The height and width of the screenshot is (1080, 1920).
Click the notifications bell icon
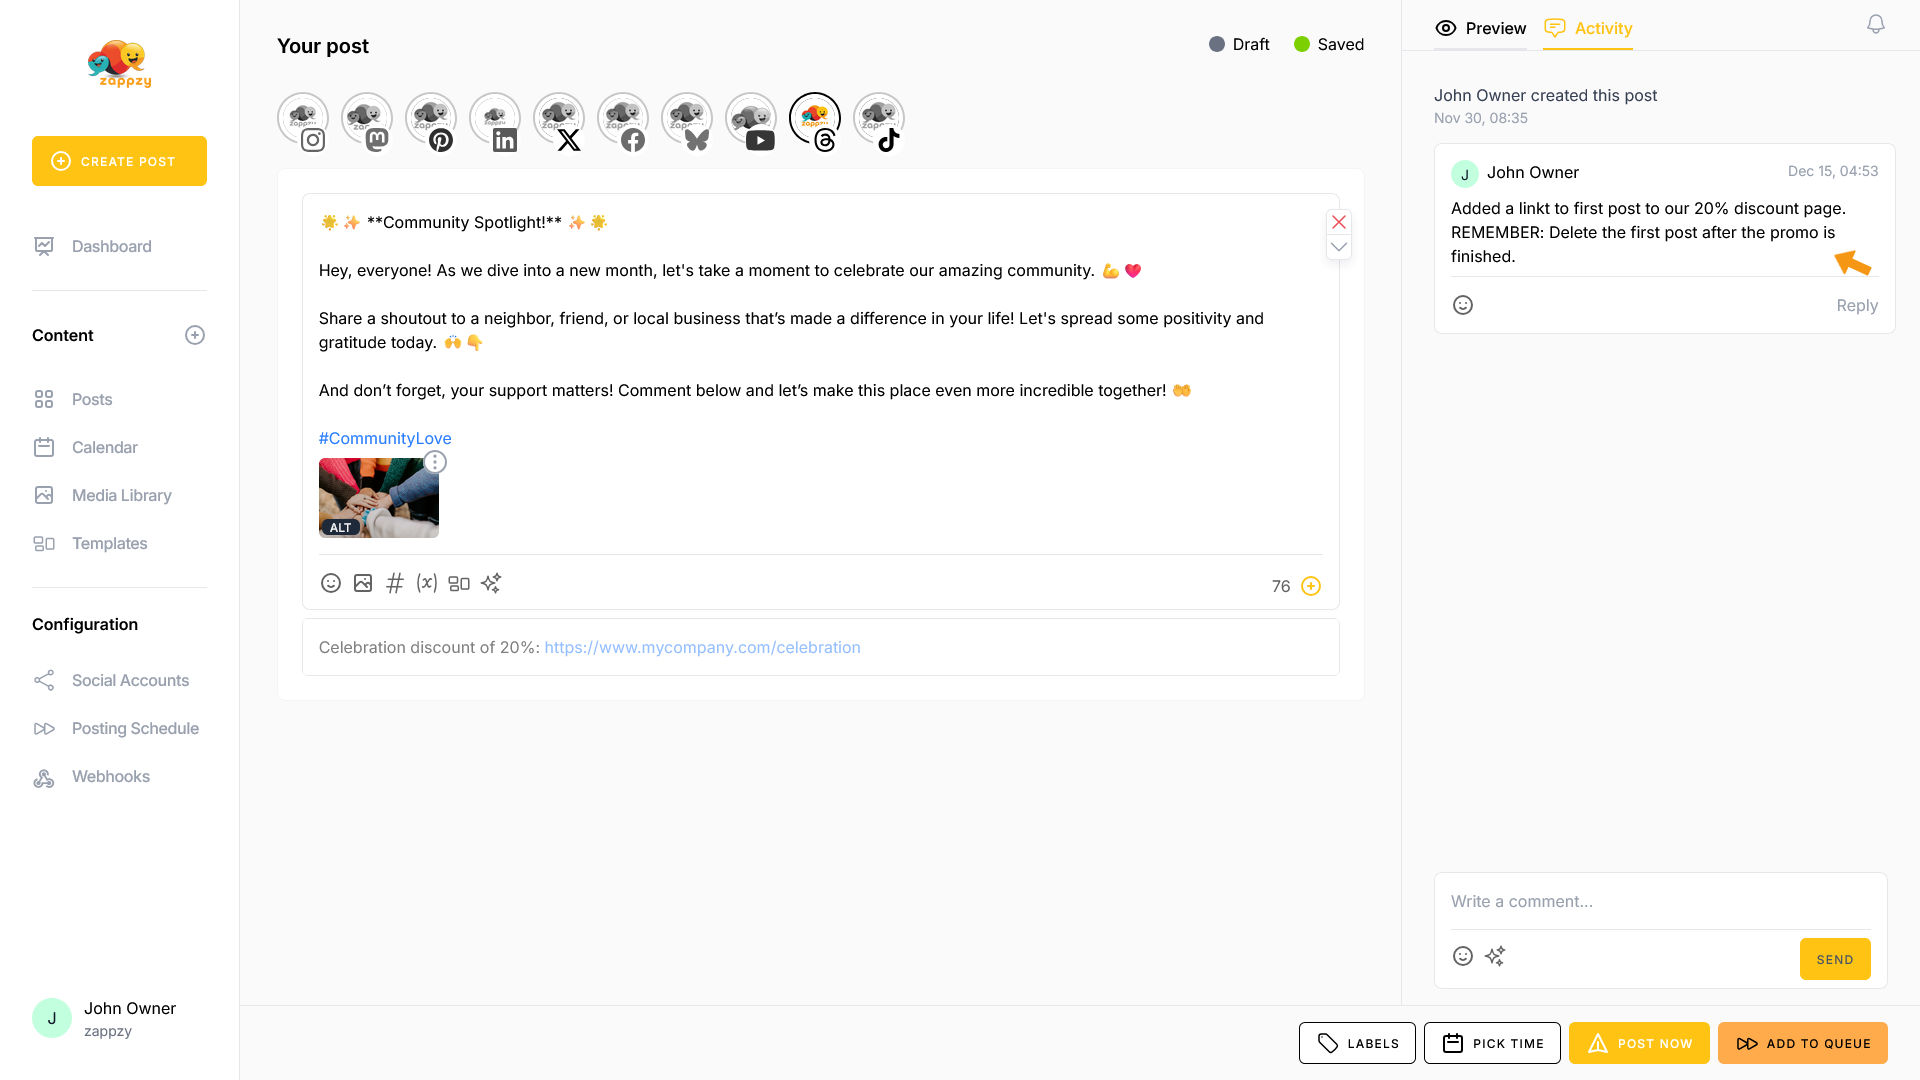(x=1876, y=24)
